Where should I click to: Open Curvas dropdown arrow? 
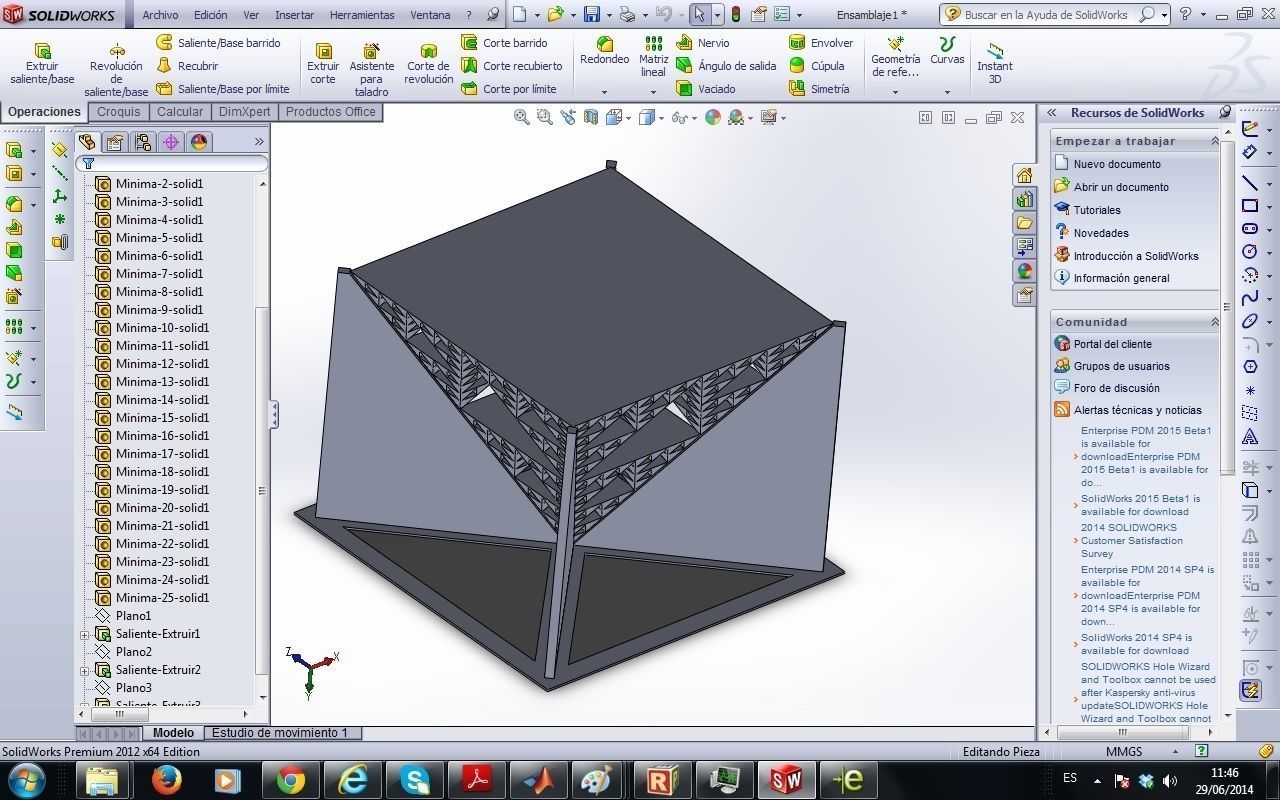pos(947,92)
